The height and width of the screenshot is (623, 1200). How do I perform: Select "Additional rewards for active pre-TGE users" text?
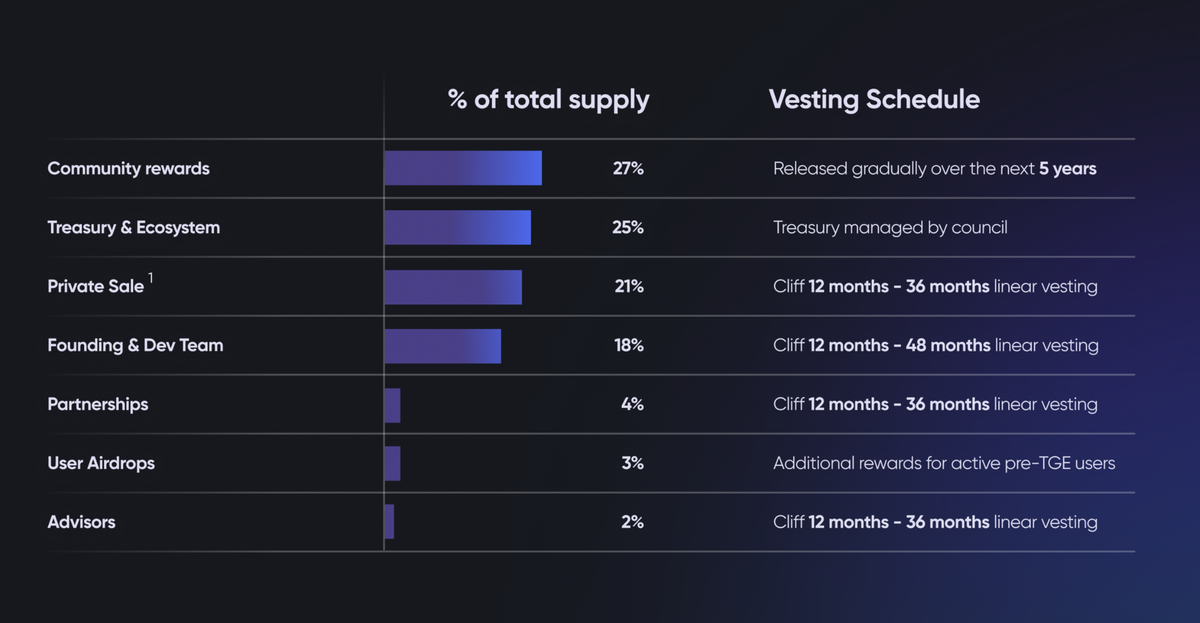[x=944, y=463]
